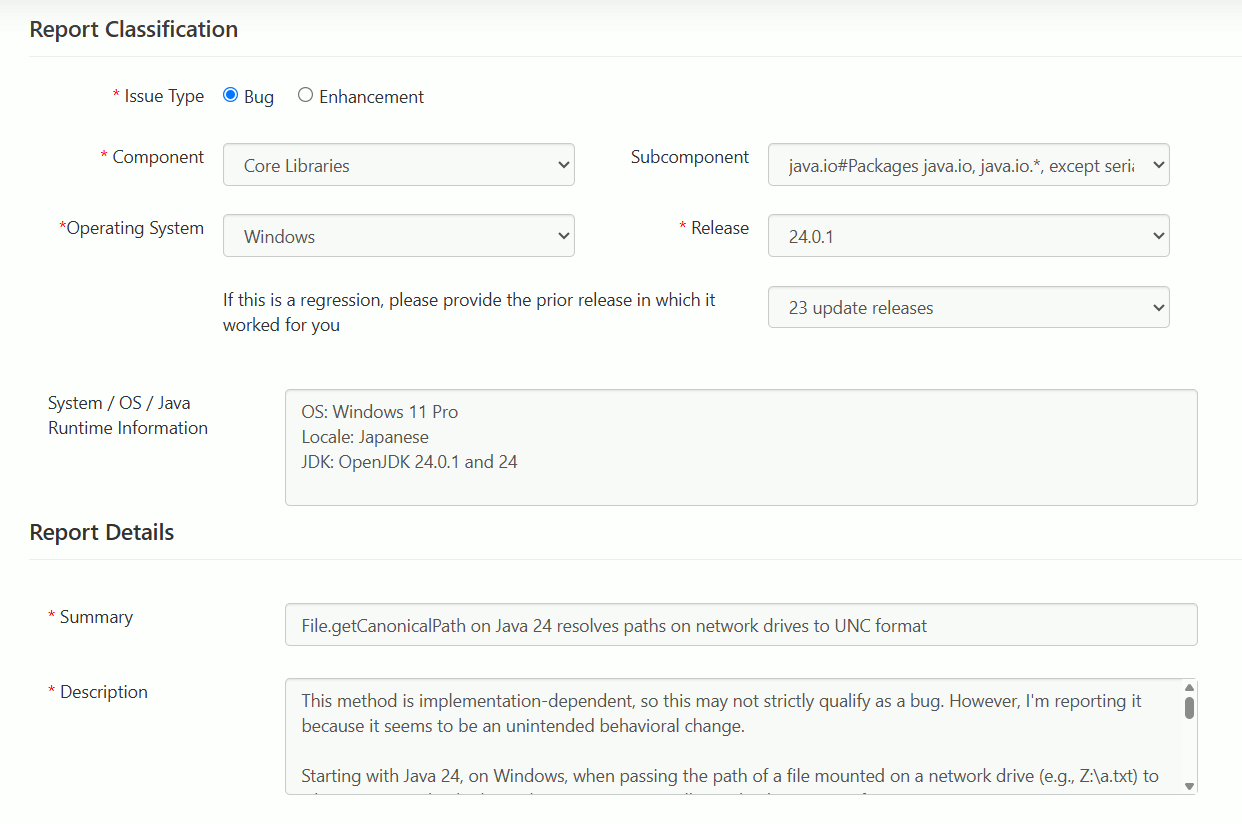Viewport: 1242px width, 824px height.
Task: Click the scroll-down arrow in the Description box
Action: [x=1189, y=786]
